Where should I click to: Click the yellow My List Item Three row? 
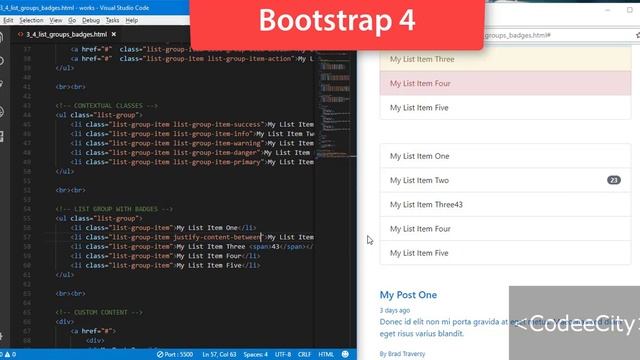point(505,59)
